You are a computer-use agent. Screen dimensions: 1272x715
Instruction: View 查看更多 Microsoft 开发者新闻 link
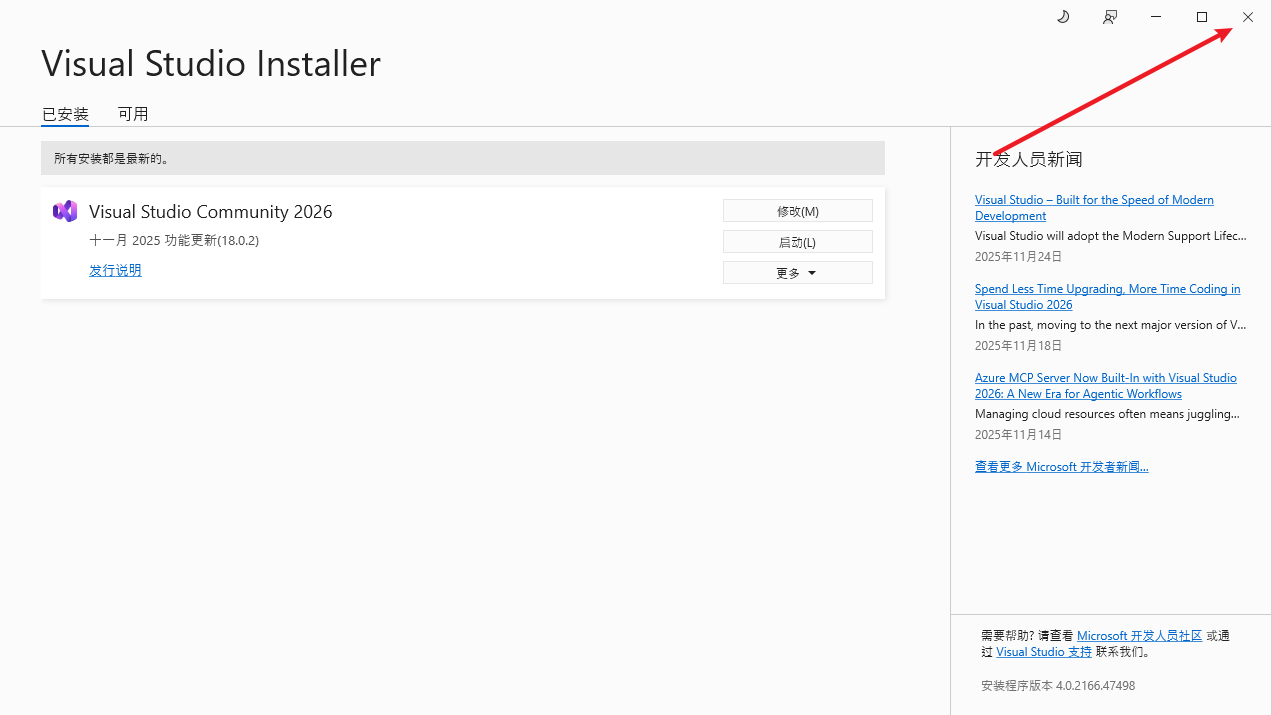pyautogui.click(x=1061, y=467)
